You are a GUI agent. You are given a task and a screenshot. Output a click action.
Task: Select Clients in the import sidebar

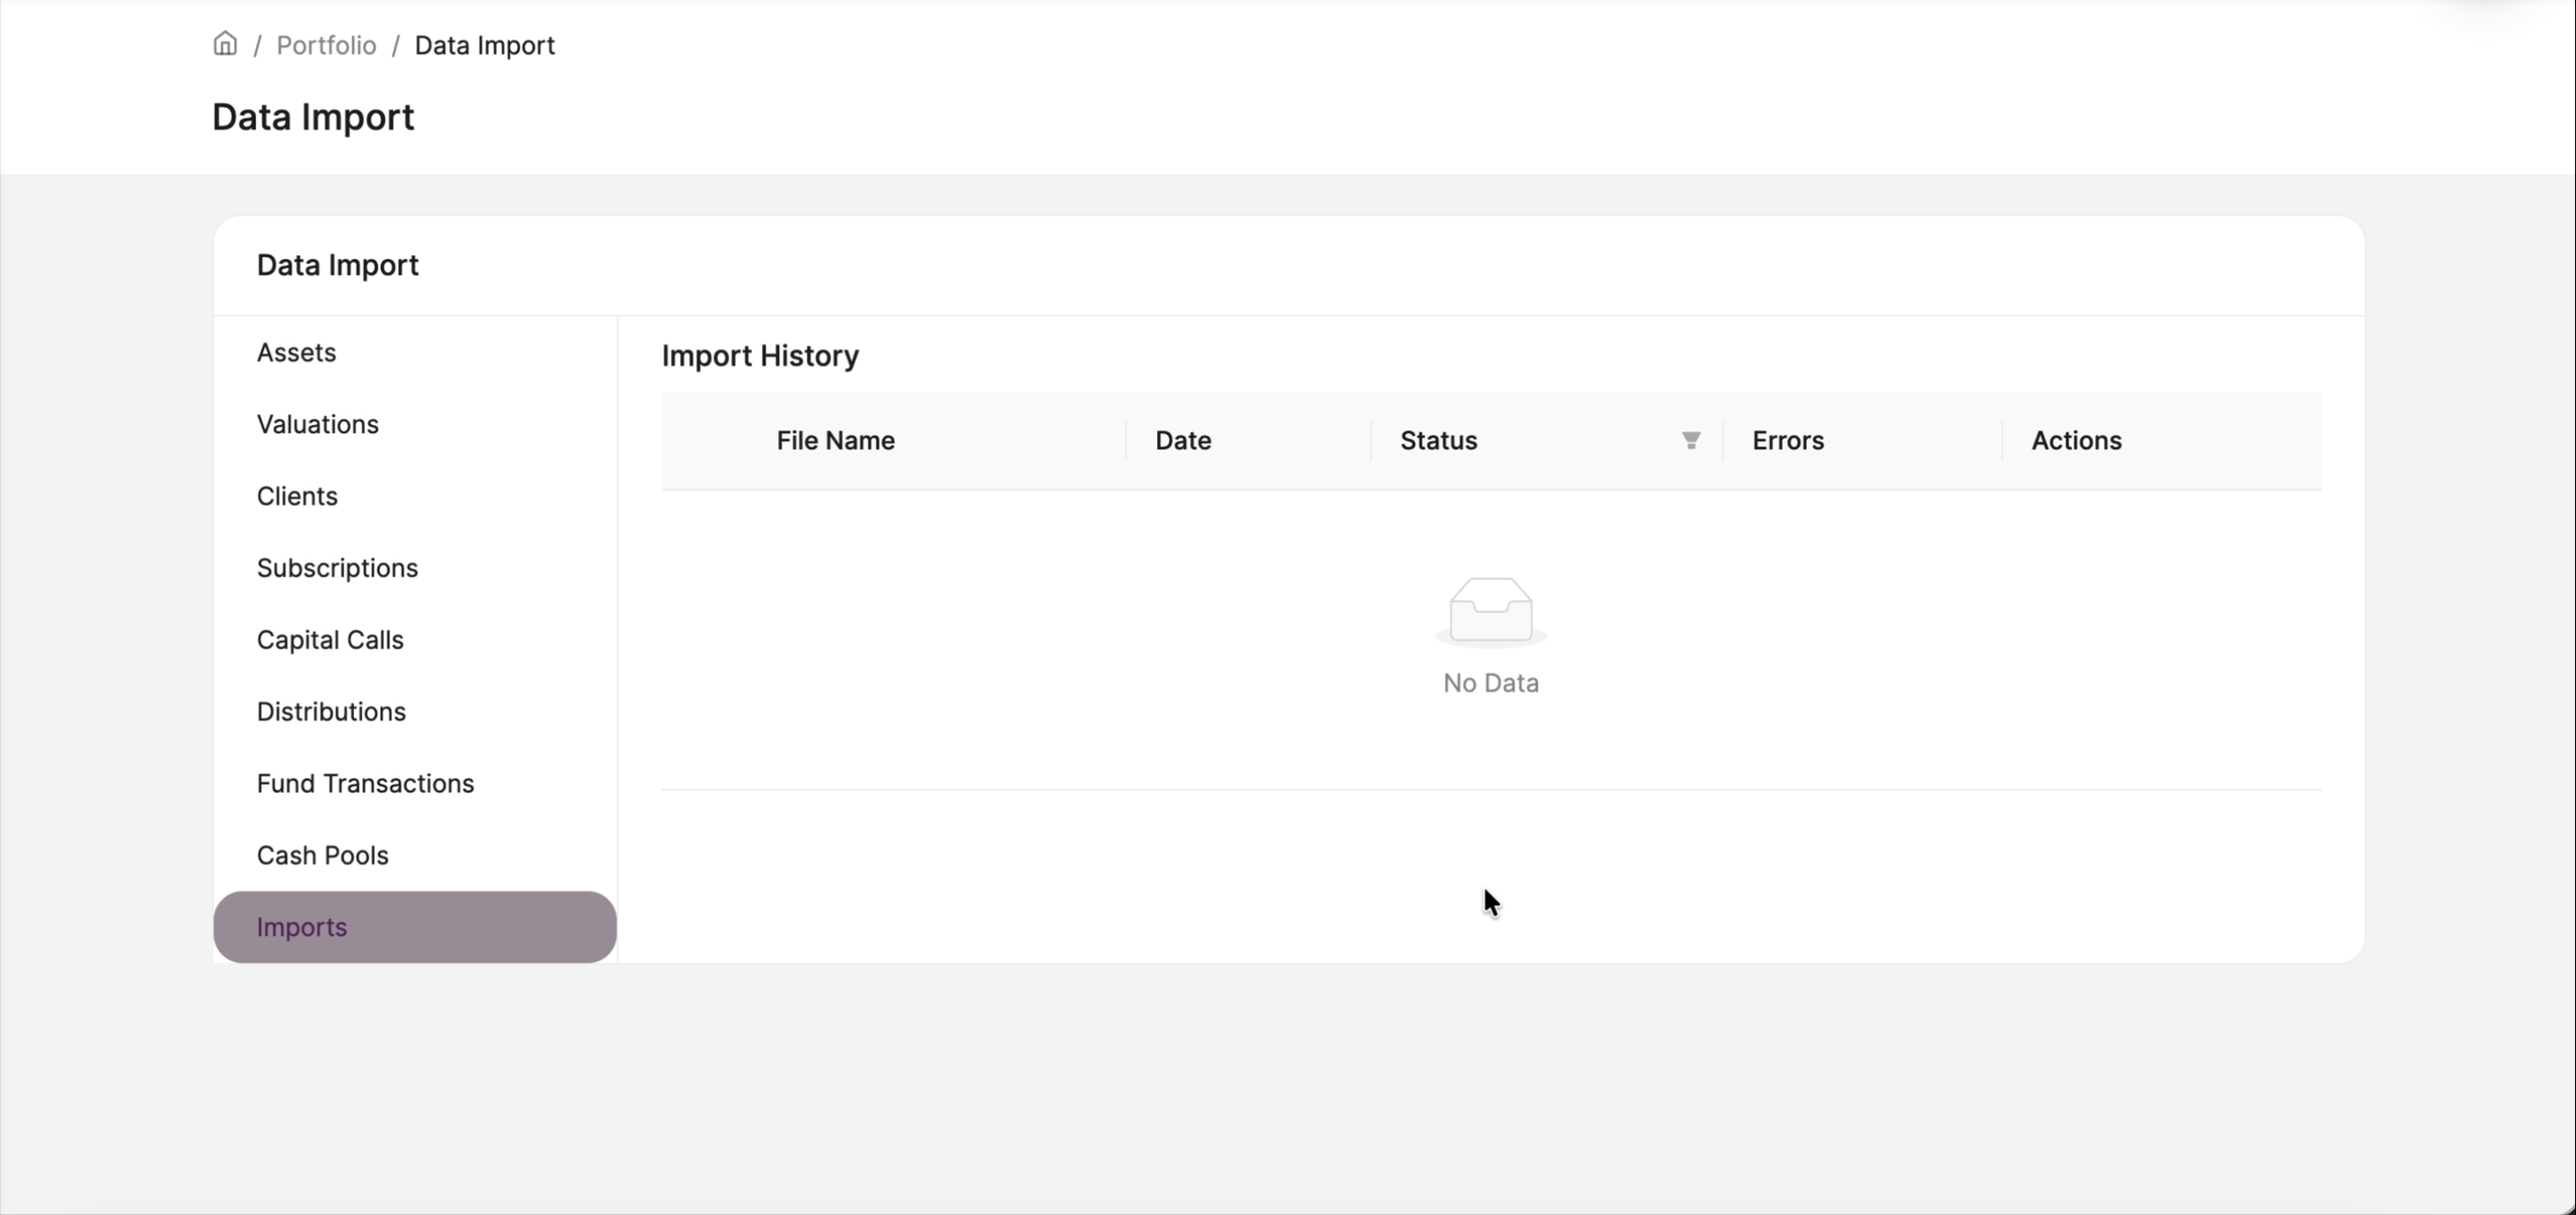tap(415, 497)
